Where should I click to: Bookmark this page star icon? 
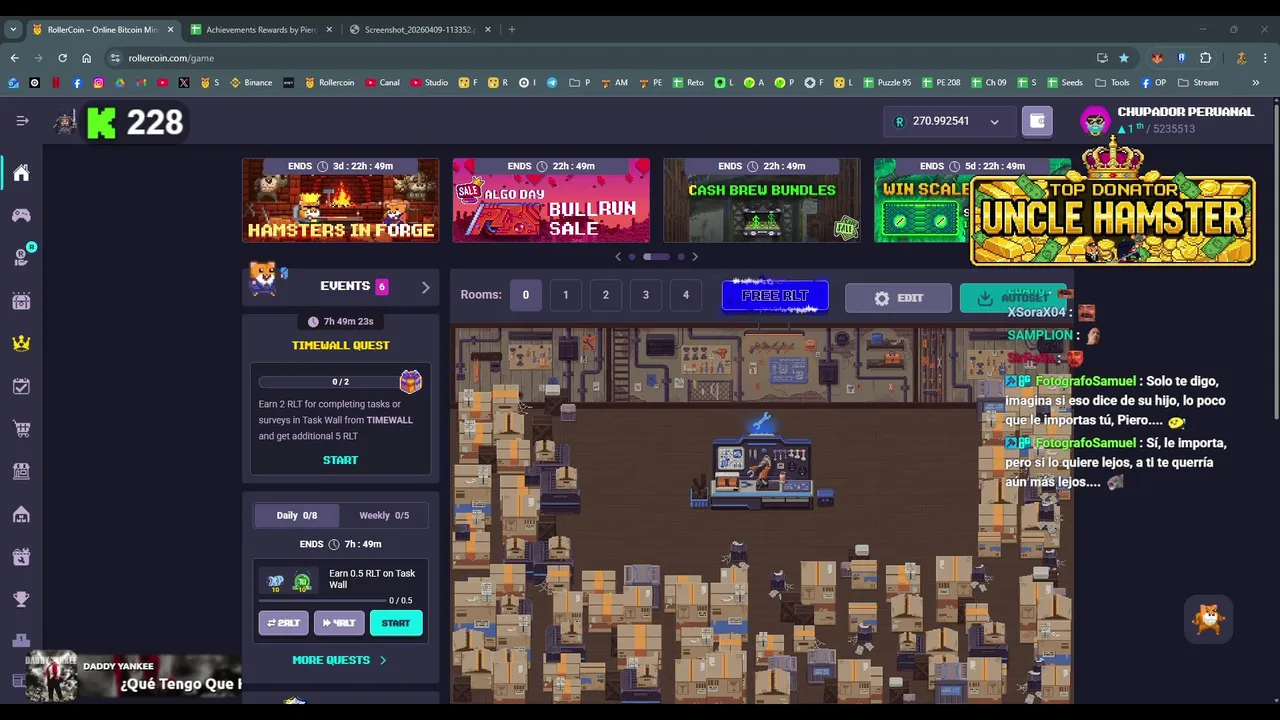pyautogui.click(x=1124, y=58)
